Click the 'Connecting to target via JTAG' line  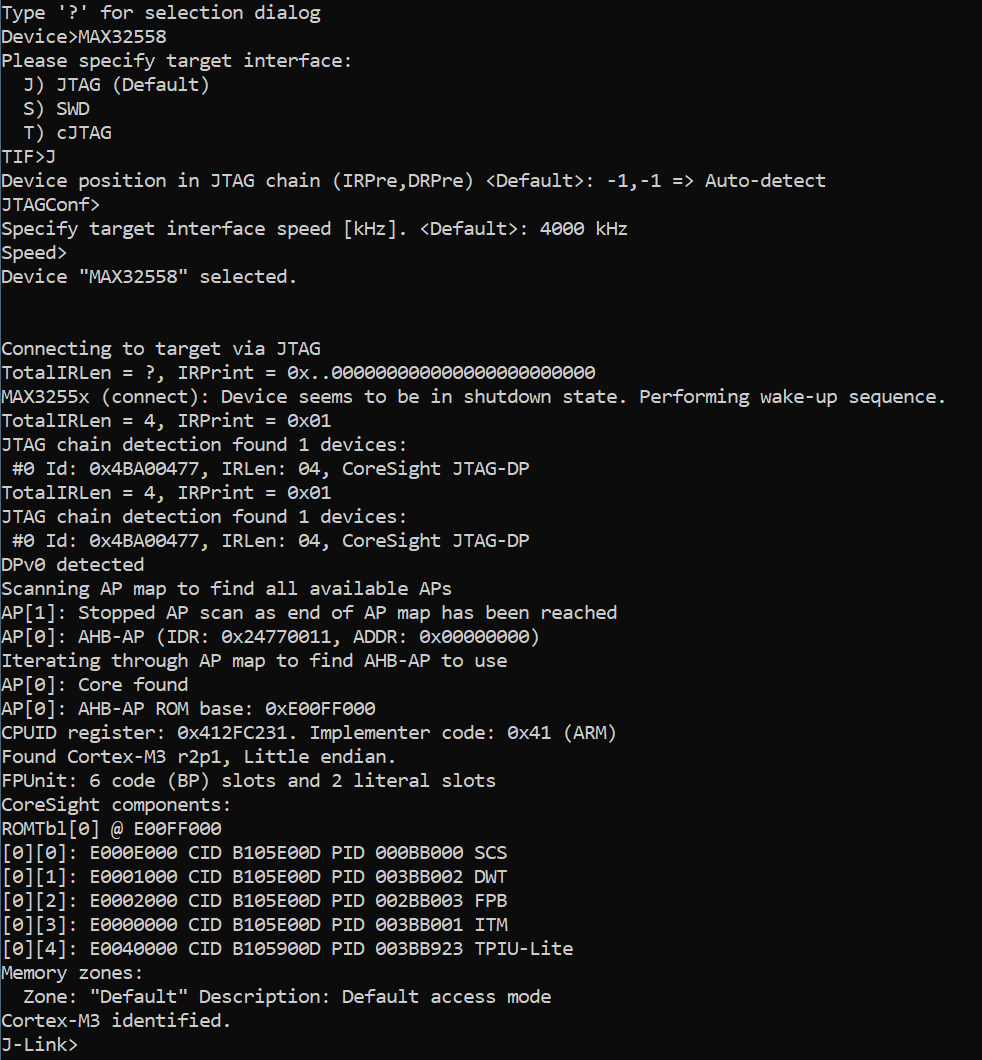[x=161, y=349]
